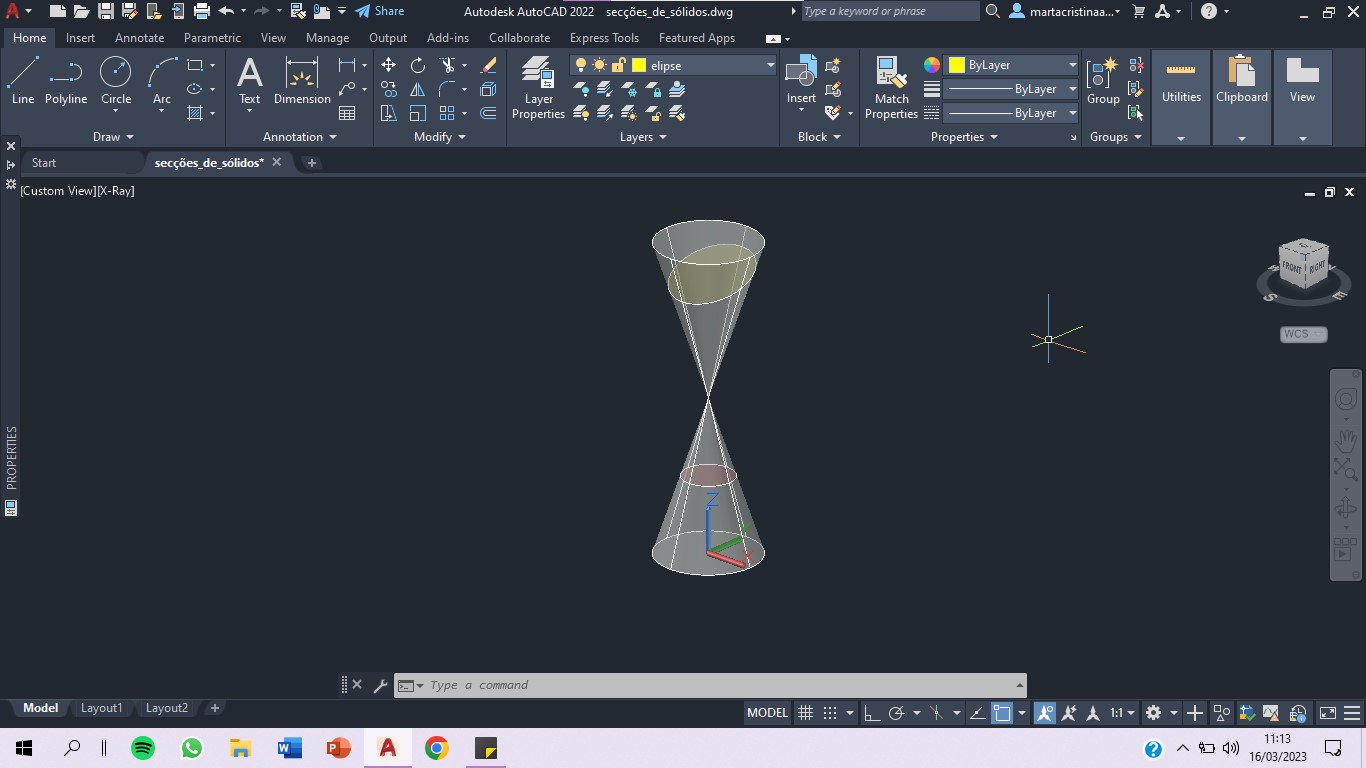Image resolution: width=1366 pixels, height=768 pixels.
Task: Select the Line drawing tool
Action: pos(22,80)
